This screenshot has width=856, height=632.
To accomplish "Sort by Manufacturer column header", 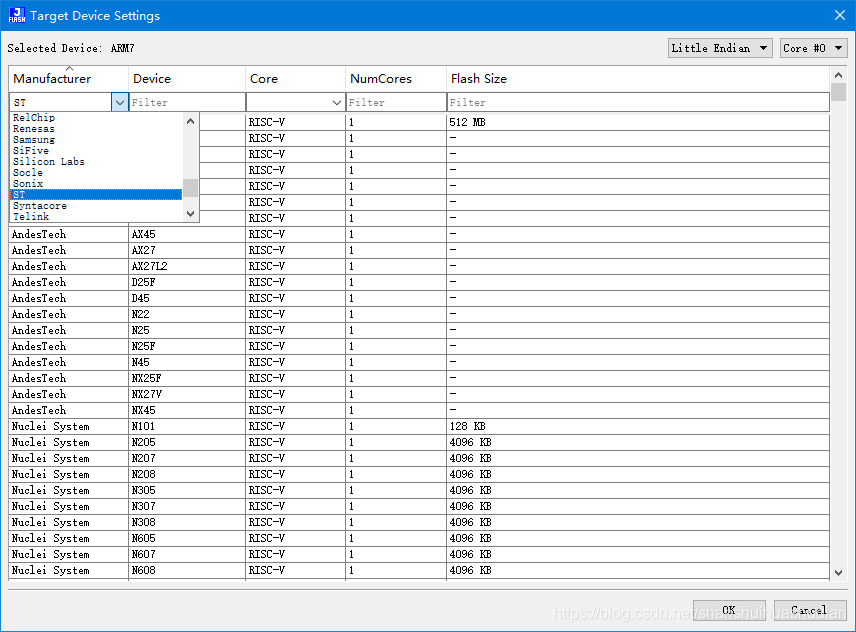I will [68, 79].
